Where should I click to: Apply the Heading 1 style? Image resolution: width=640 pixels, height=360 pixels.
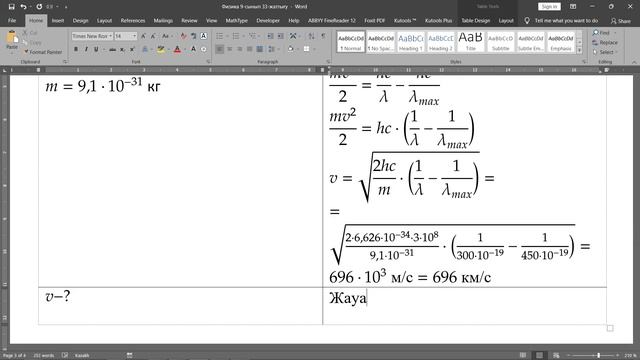pos(411,42)
